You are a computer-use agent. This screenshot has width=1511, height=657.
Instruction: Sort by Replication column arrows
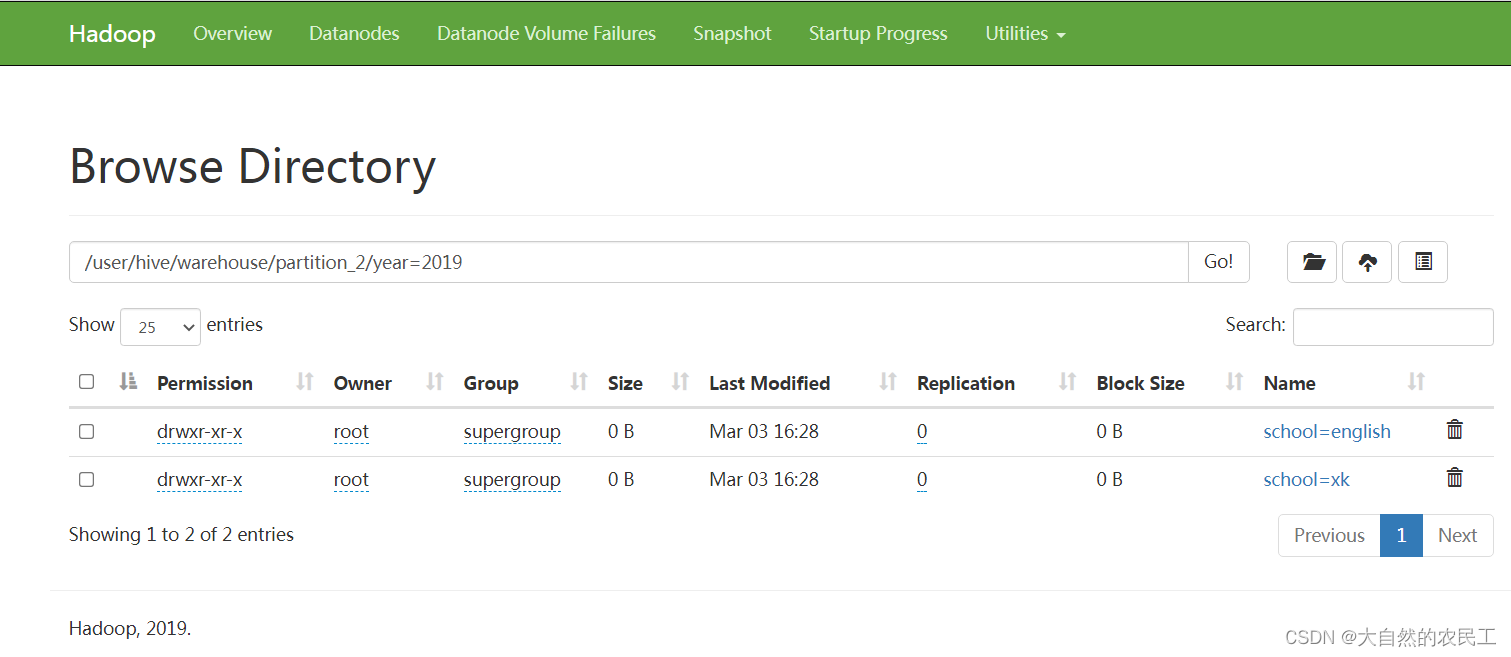point(1068,381)
